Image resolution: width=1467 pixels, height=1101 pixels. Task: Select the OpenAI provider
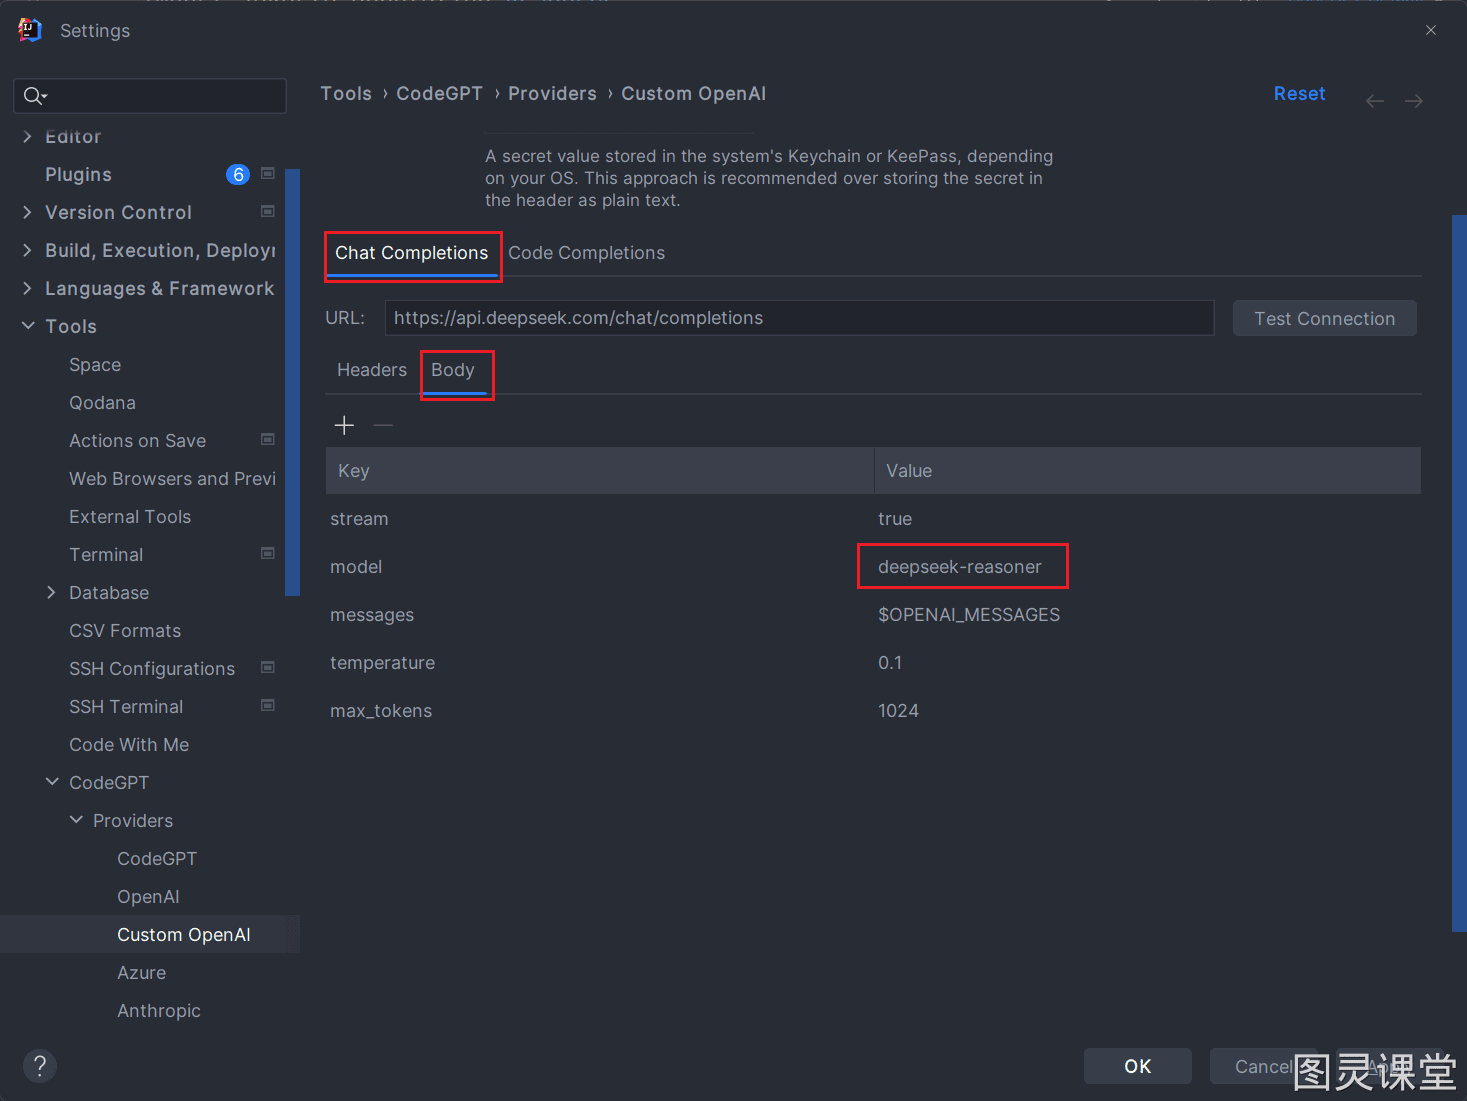point(148,897)
